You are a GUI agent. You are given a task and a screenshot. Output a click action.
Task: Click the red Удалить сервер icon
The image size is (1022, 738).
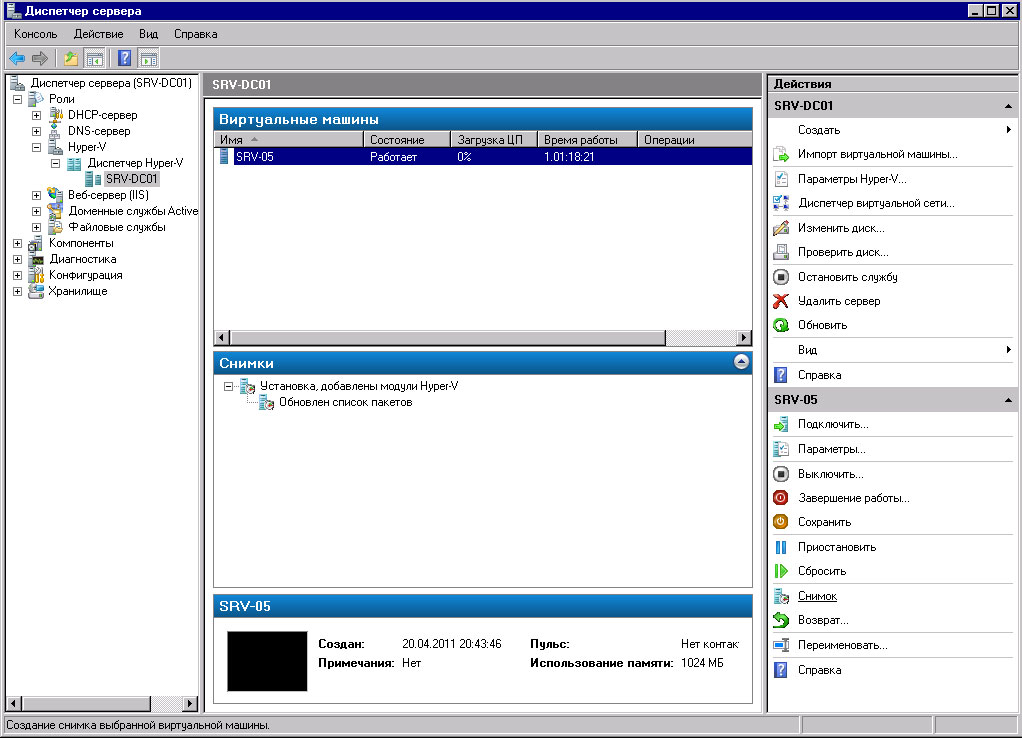click(781, 301)
